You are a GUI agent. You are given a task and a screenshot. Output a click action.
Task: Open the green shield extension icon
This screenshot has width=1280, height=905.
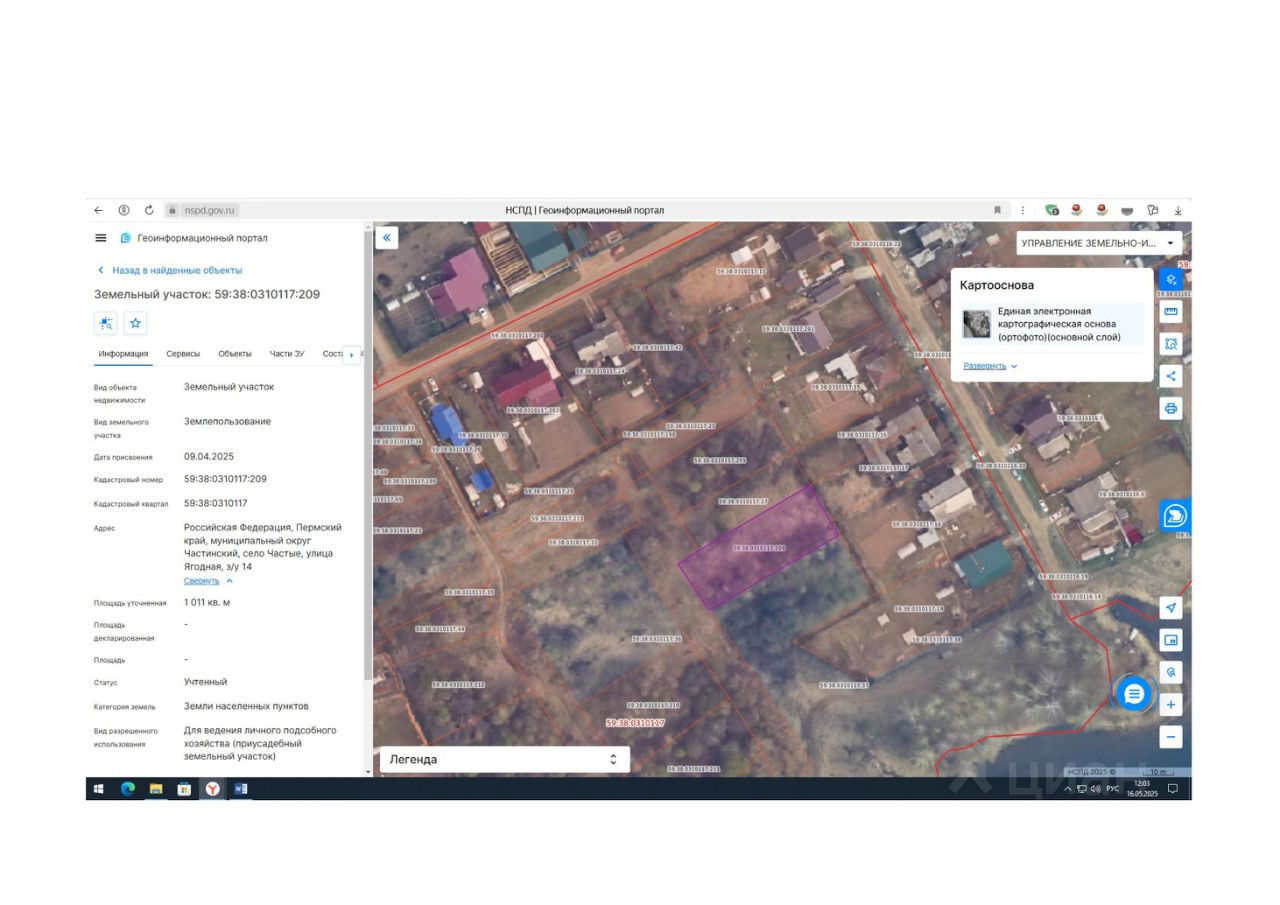pyautogui.click(x=1052, y=210)
